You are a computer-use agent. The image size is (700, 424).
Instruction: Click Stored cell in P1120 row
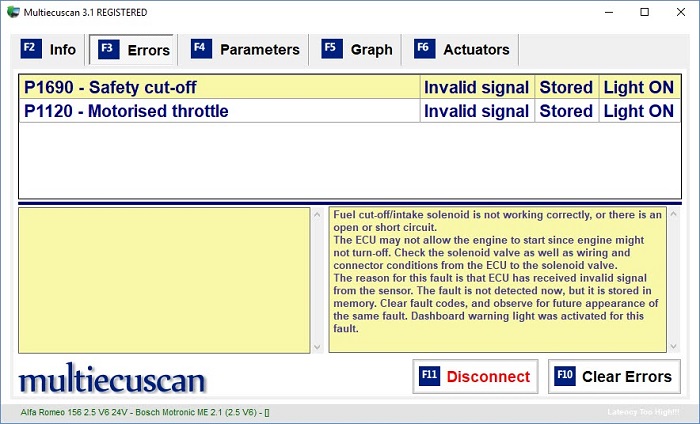(x=566, y=111)
